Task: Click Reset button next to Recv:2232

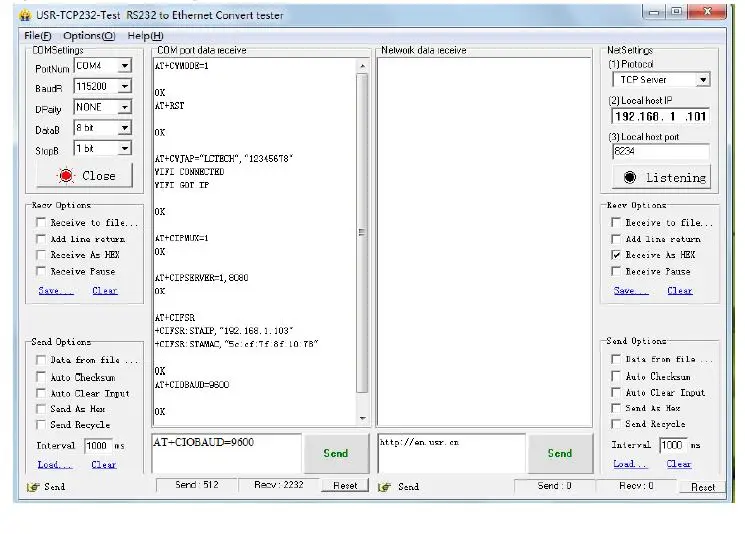Action: click(x=345, y=486)
